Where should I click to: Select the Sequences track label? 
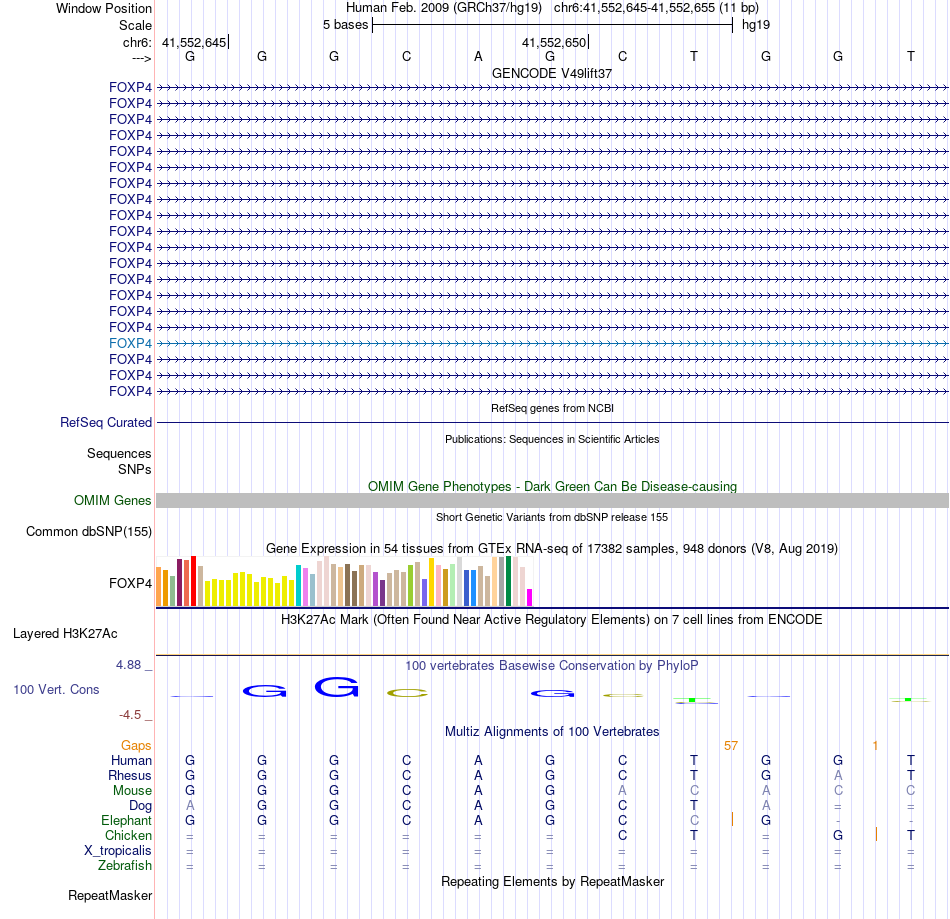119,453
